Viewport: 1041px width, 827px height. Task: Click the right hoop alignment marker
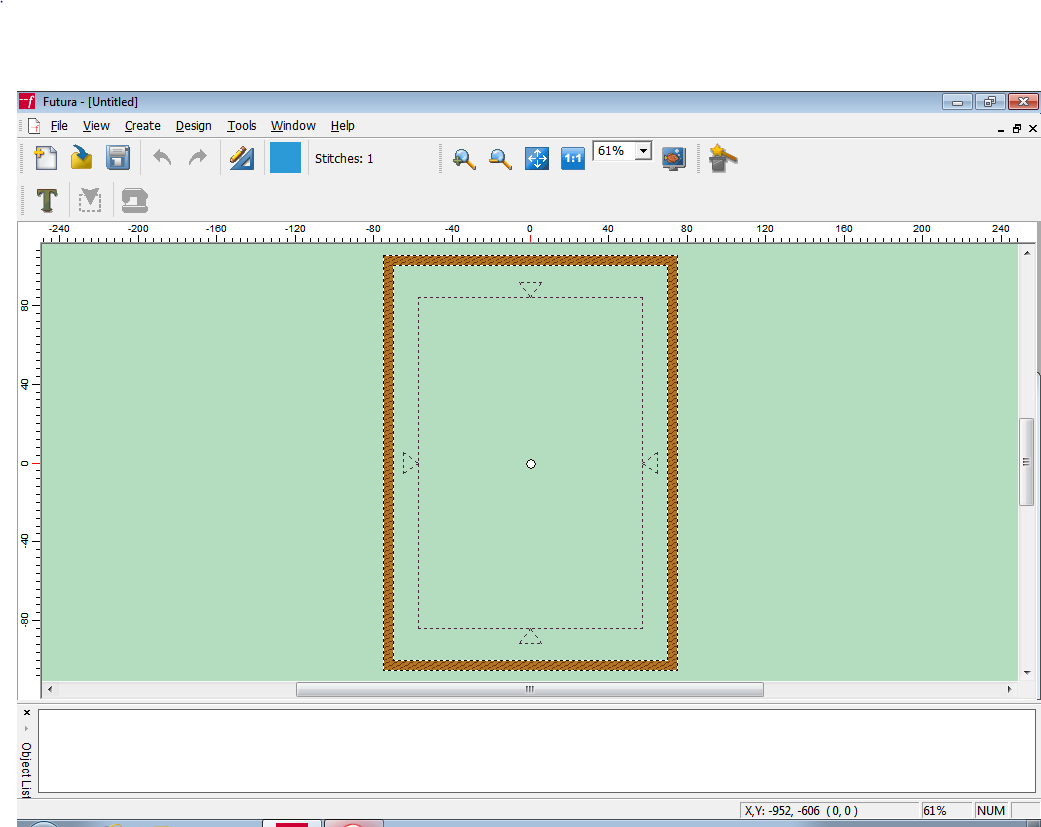(651, 463)
